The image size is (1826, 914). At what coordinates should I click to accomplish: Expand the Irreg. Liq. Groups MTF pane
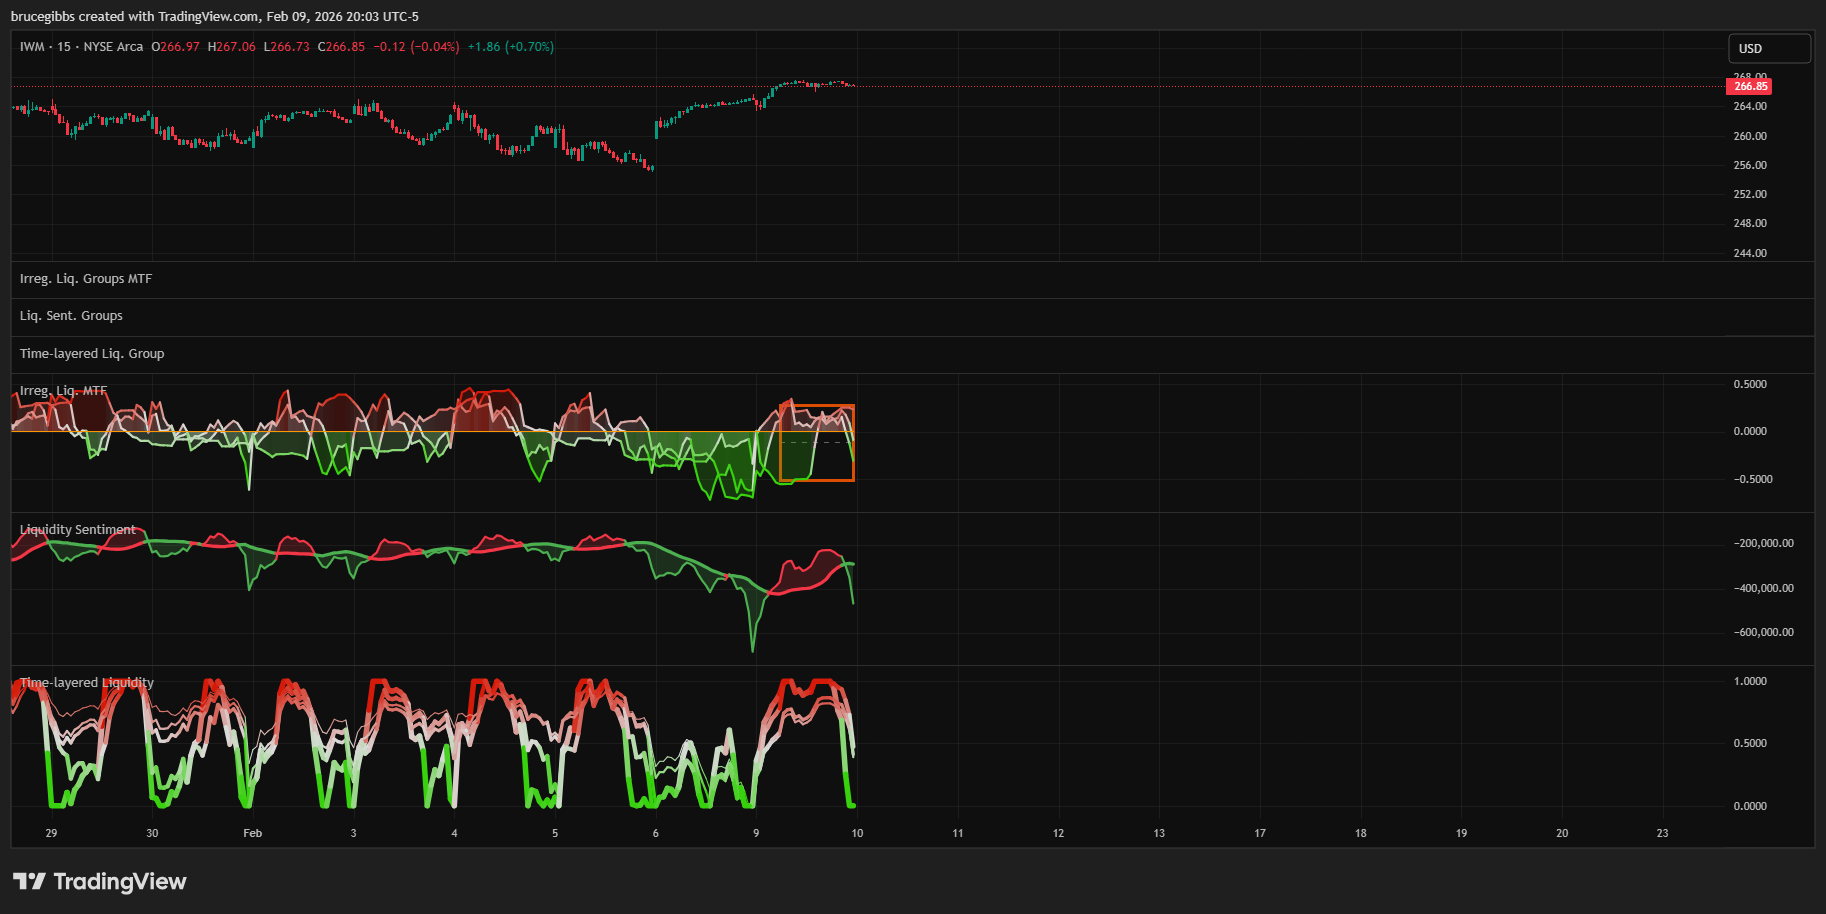(x=86, y=279)
